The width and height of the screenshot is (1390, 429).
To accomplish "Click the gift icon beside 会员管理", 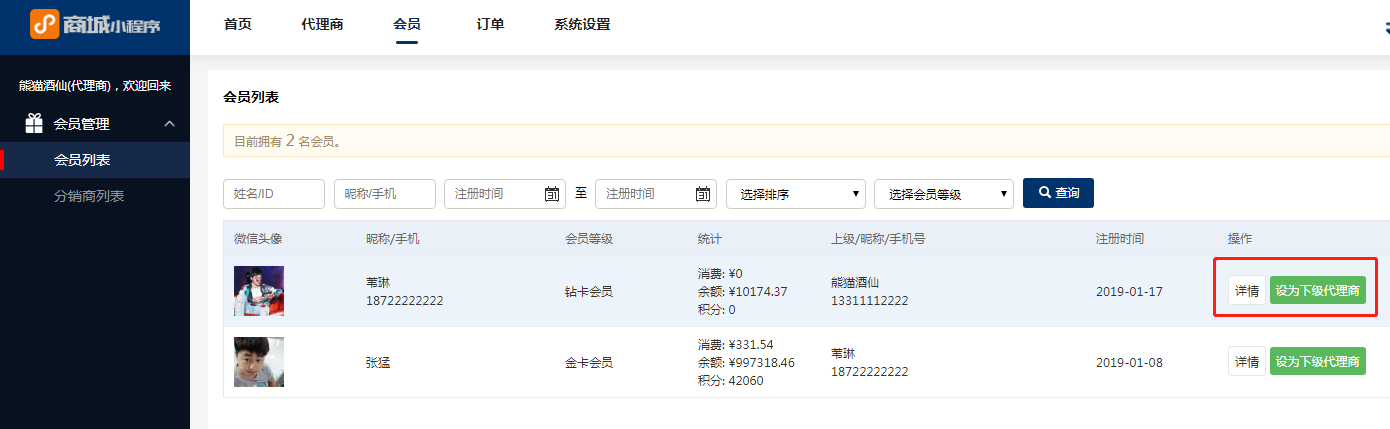I will [x=34, y=124].
